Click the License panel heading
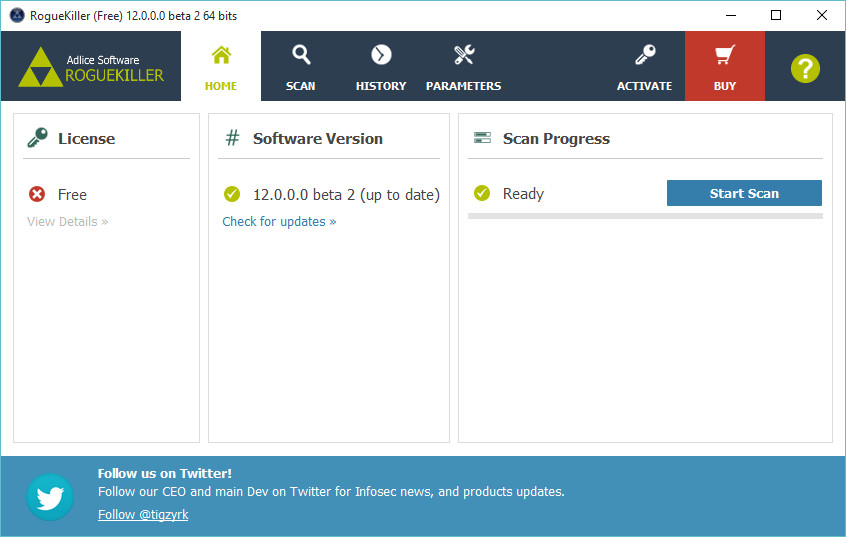The height and width of the screenshot is (537, 846). click(86, 139)
